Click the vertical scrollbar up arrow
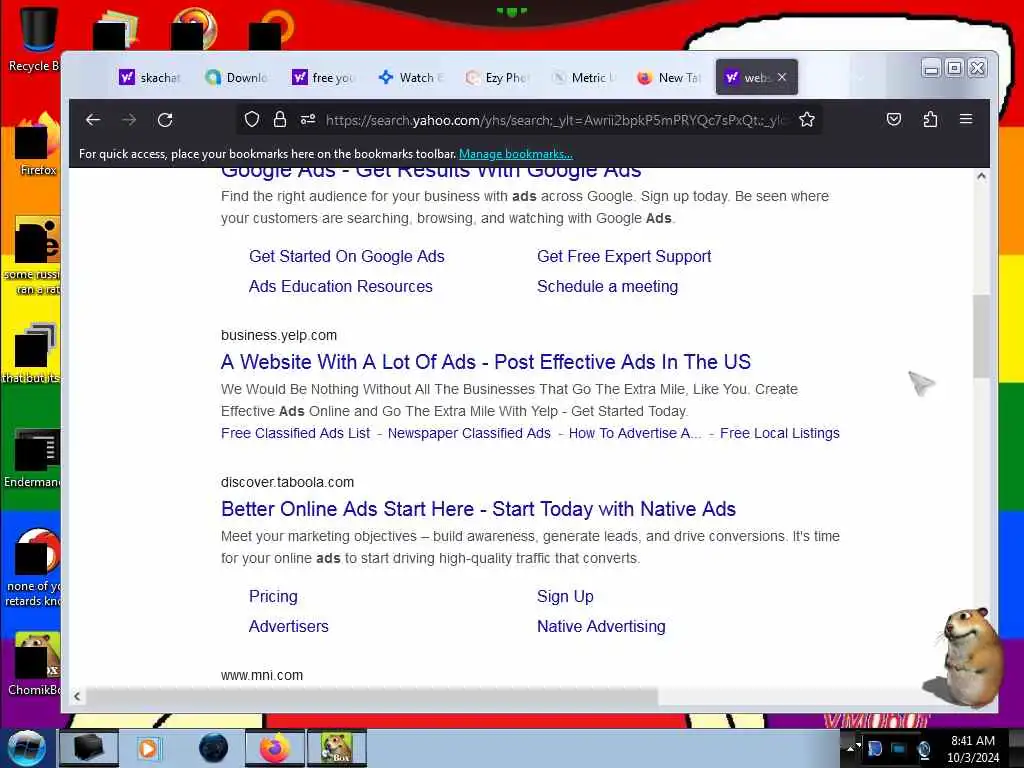This screenshot has width=1024, height=768. [981, 176]
